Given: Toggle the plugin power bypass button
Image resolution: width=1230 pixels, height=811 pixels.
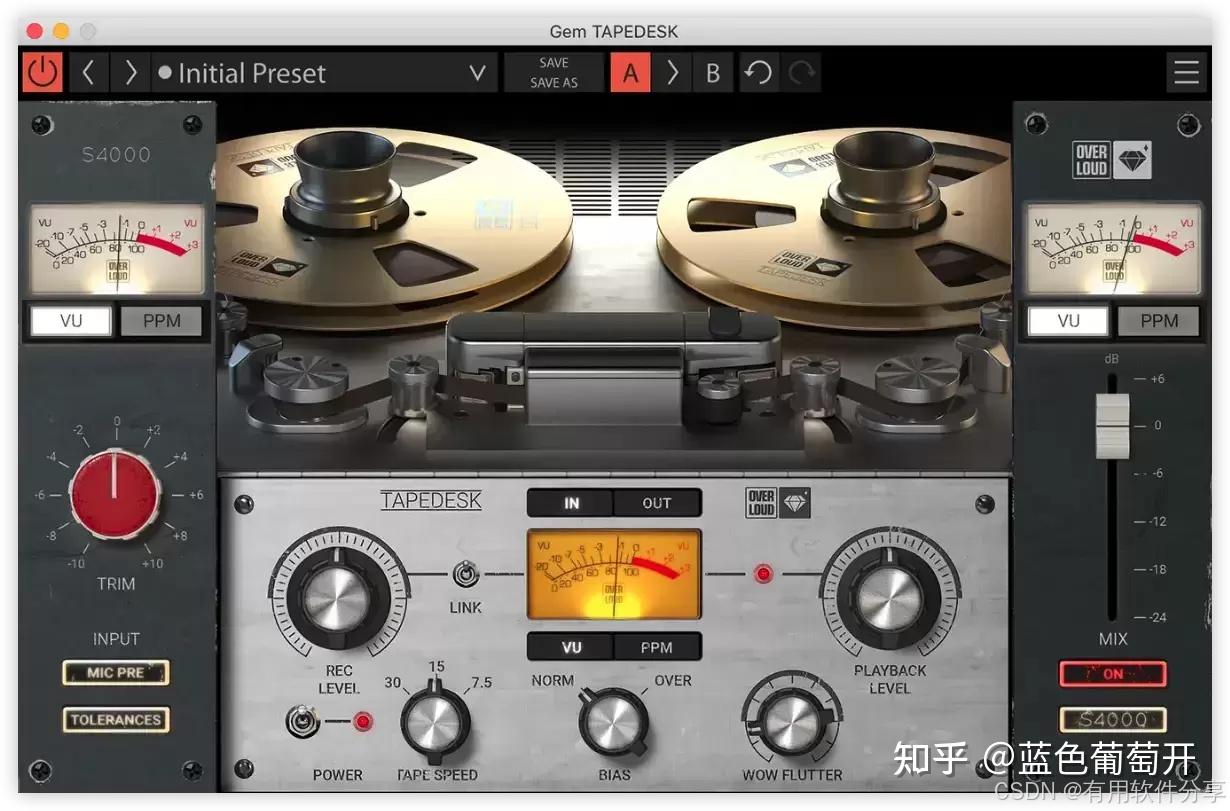Looking at the screenshot, I should pos(43,73).
